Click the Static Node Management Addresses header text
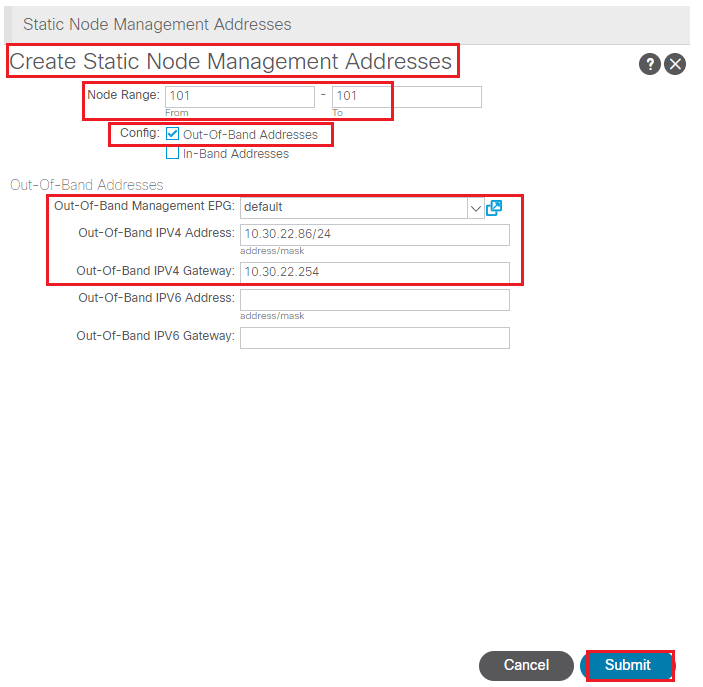 [x=157, y=24]
